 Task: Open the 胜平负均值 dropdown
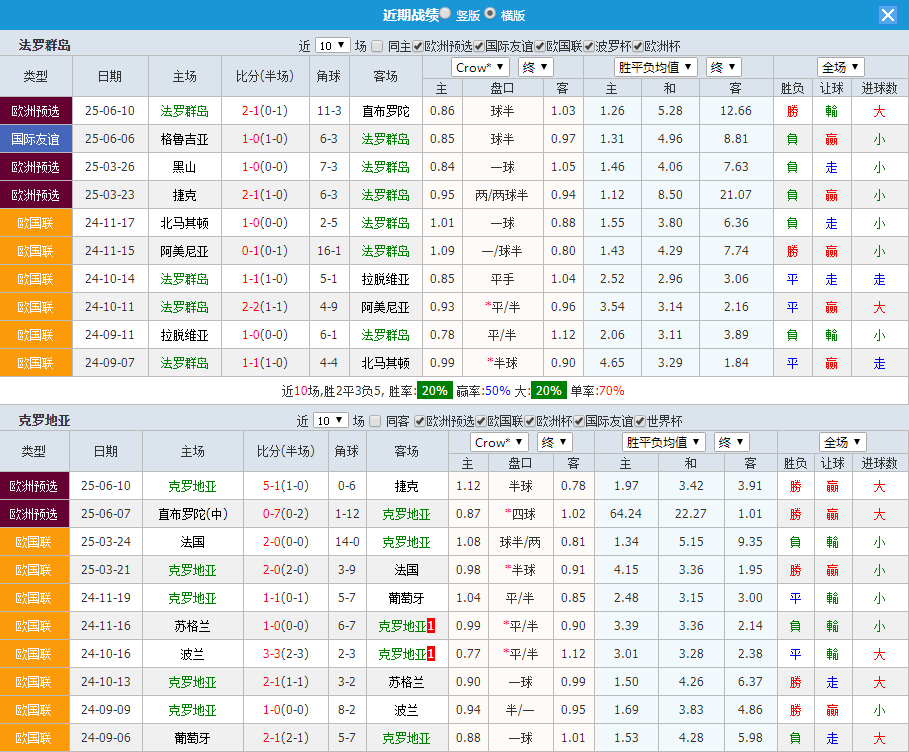[x=655, y=66]
